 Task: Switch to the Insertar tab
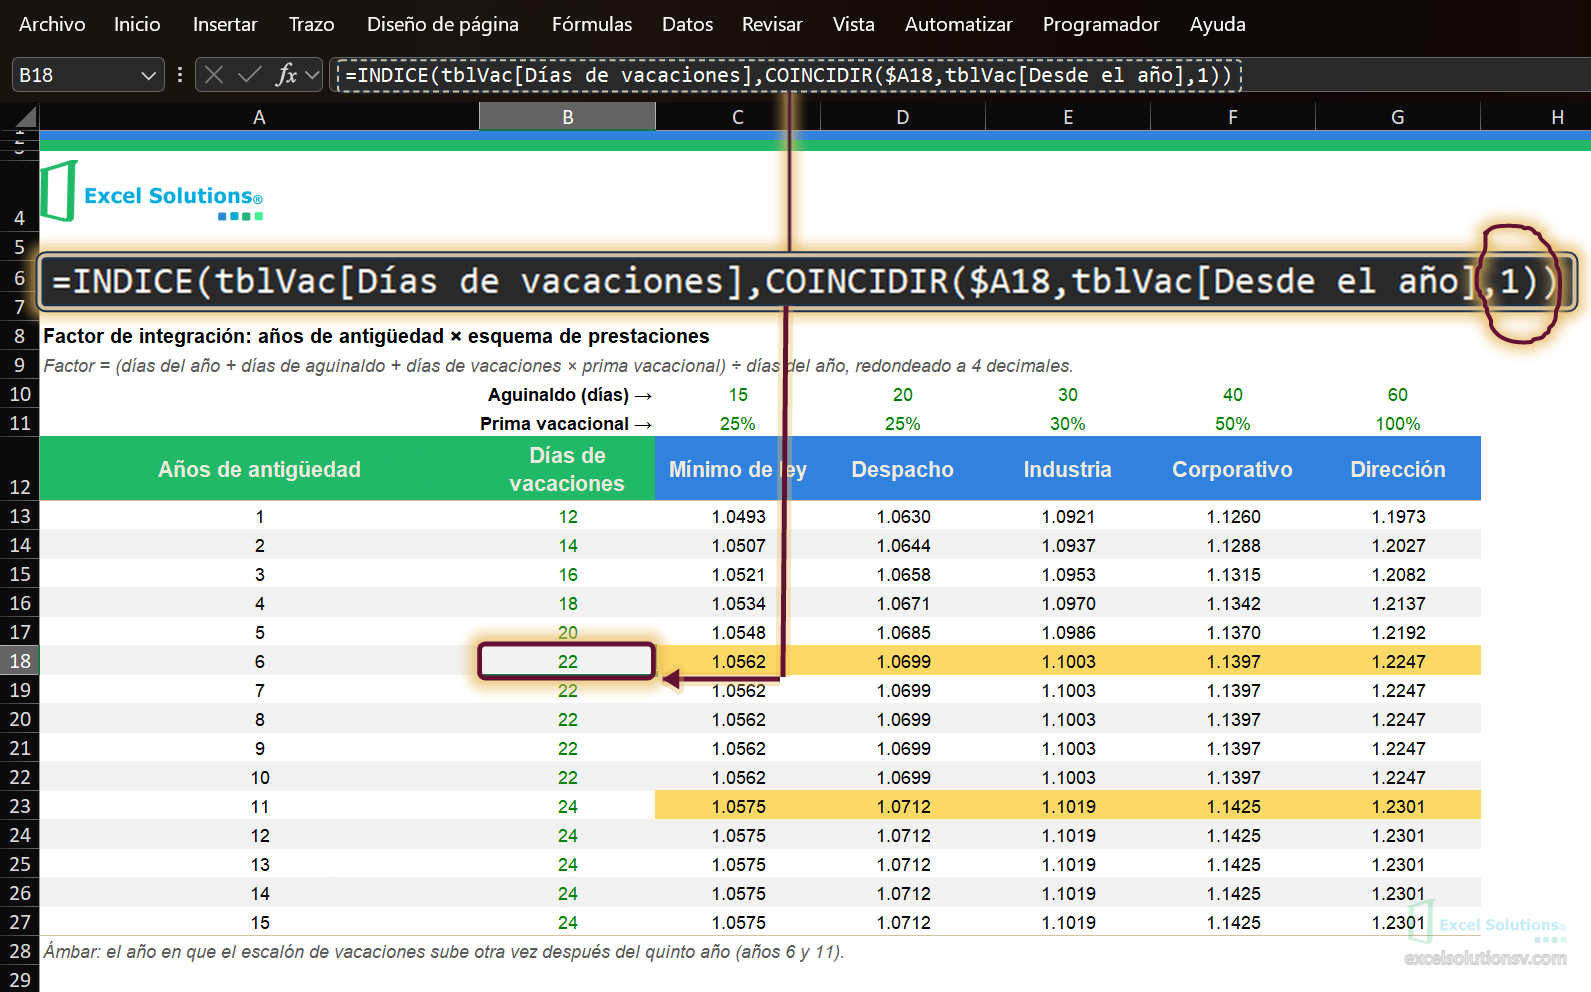click(225, 24)
